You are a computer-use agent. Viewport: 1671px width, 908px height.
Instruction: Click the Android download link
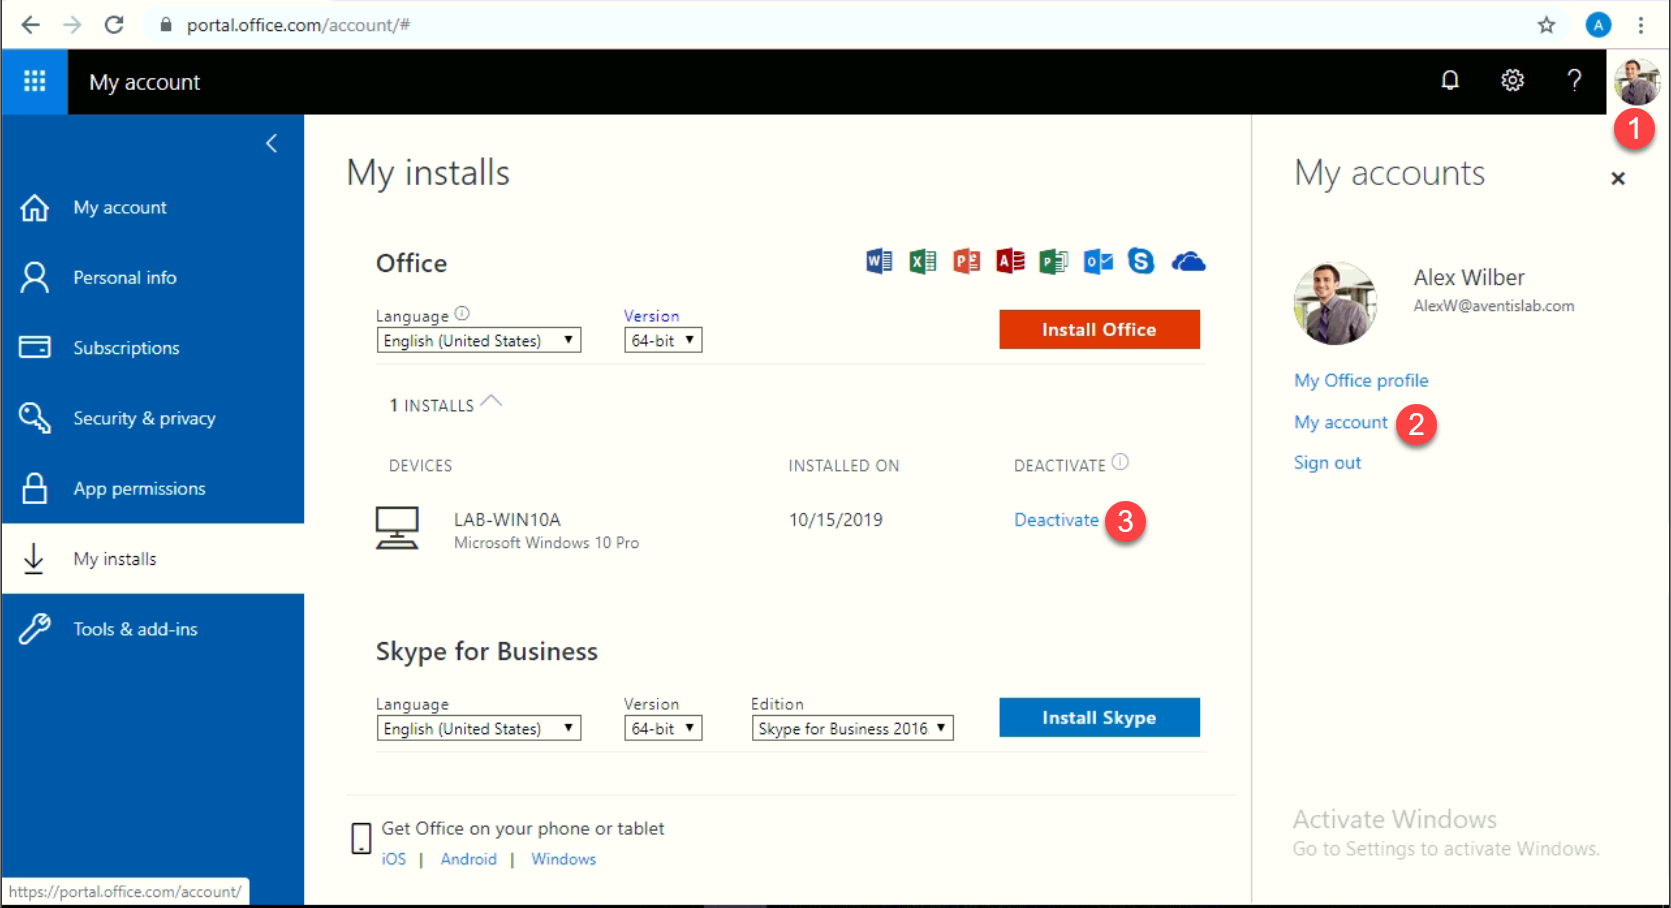point(468,859)
